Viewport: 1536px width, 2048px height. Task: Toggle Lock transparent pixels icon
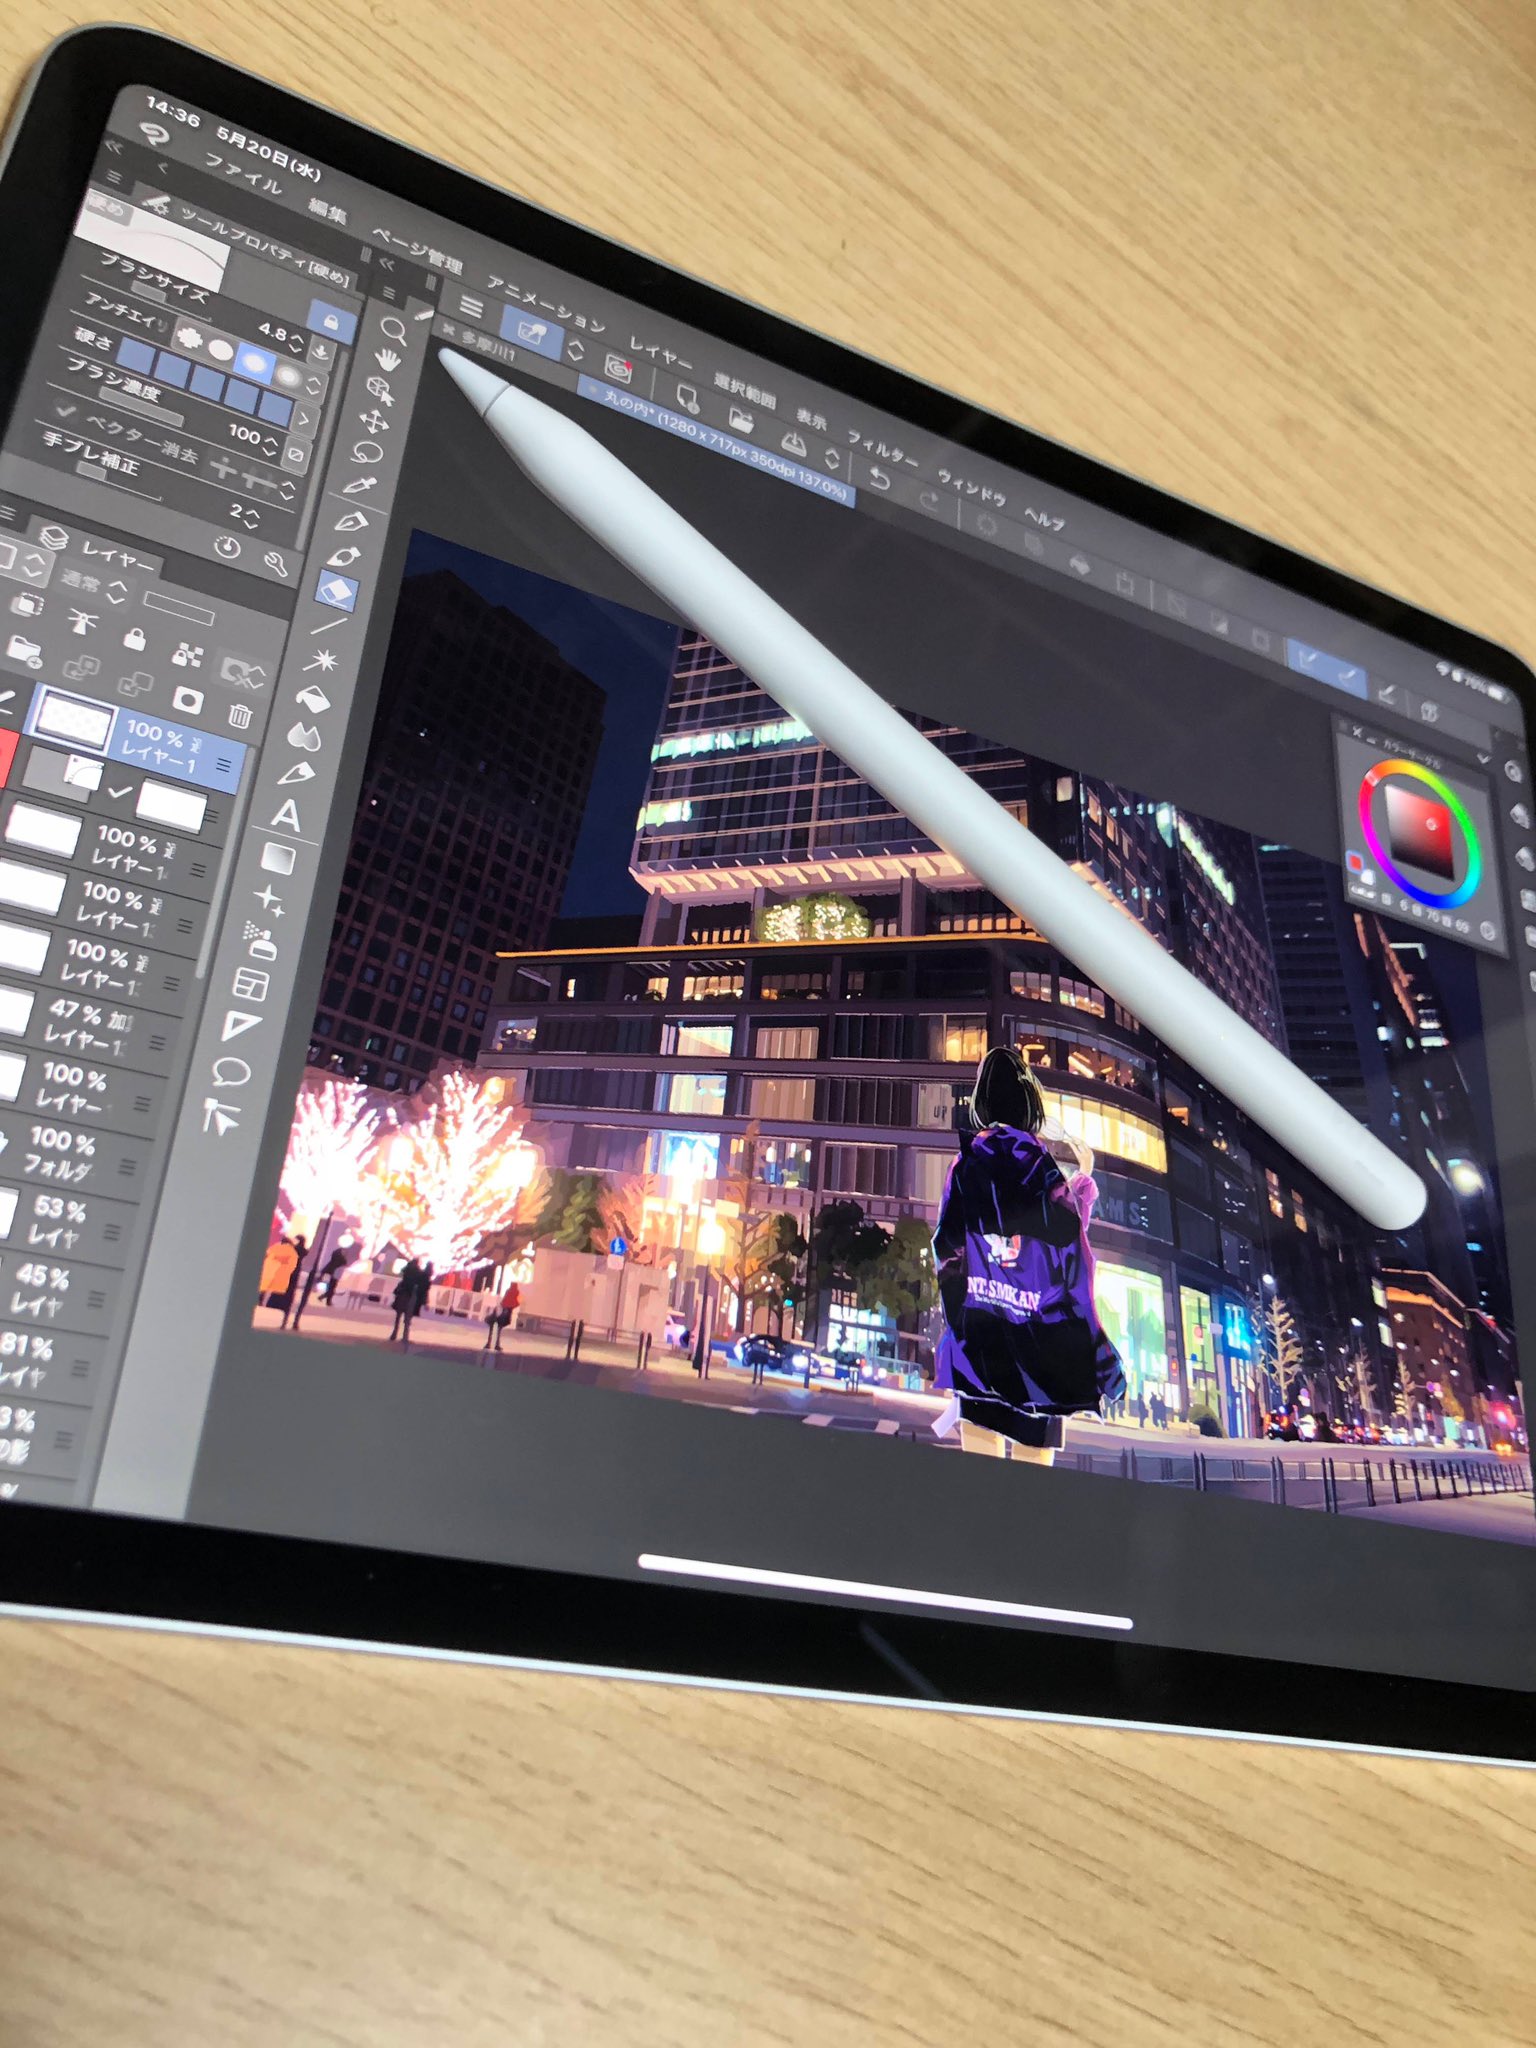(x=187, y=656)
